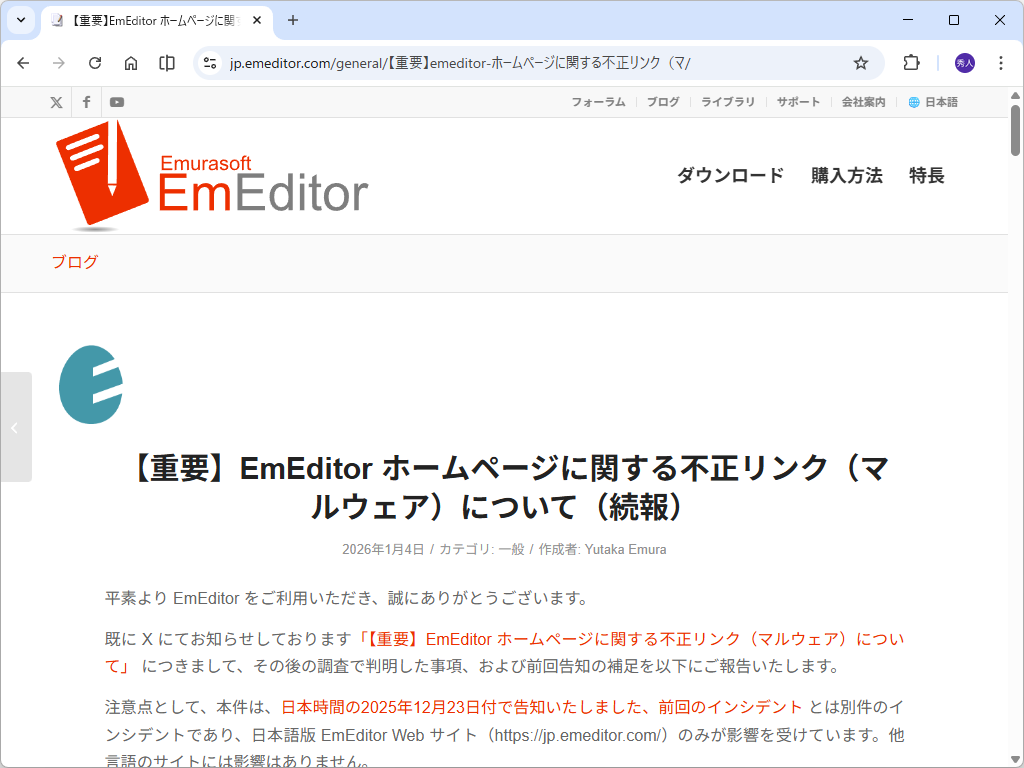1024x768 pixels.
Task: Maximize the browser window
Action: point(953,20)
